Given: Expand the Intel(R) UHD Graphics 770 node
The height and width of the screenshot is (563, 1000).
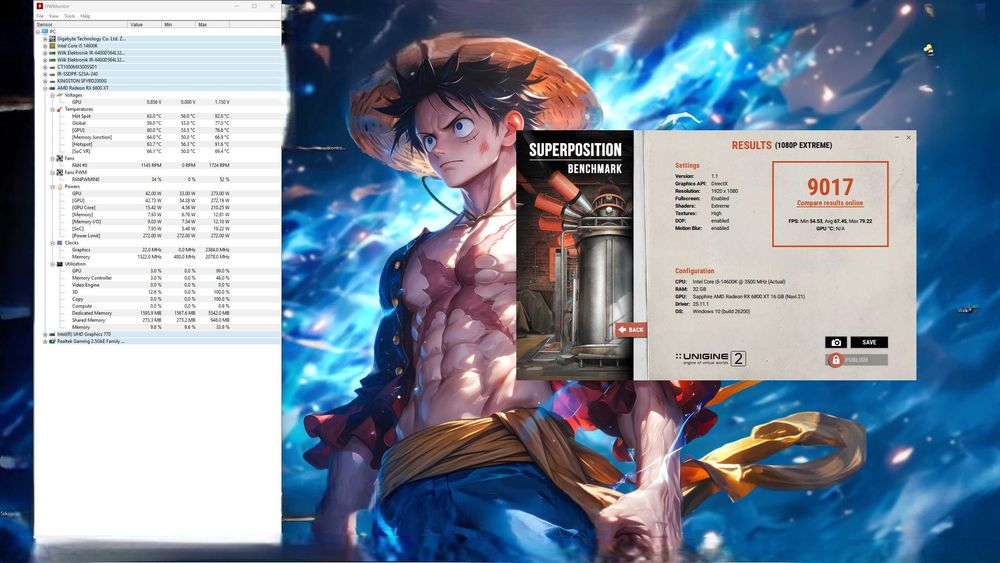Looking at the screenshot, I should click(x=45, y=334).
